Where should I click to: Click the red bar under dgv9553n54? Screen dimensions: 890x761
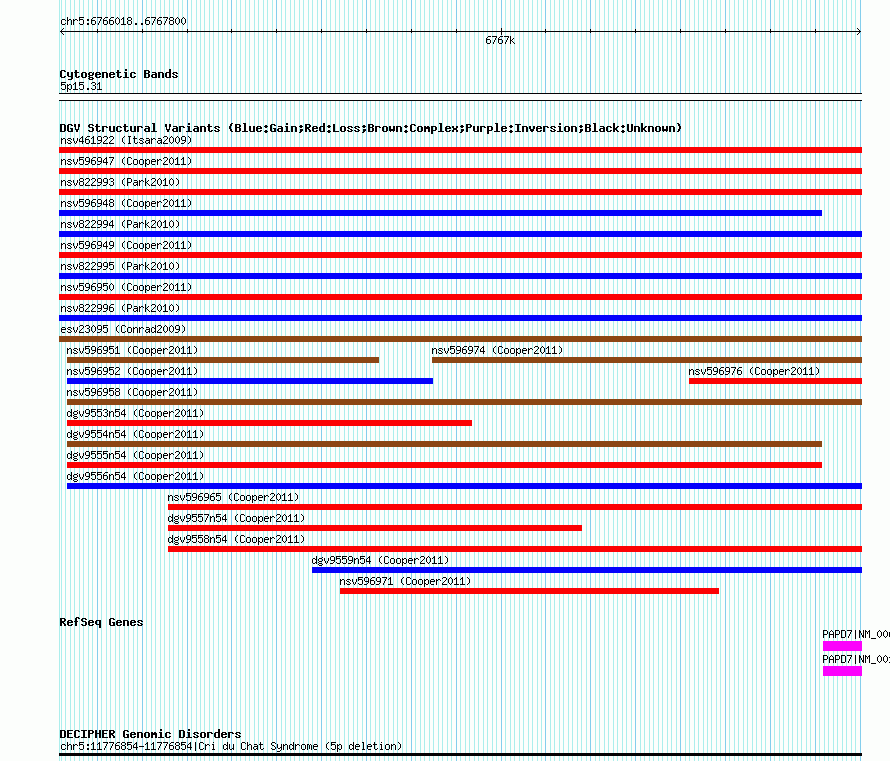270,423
